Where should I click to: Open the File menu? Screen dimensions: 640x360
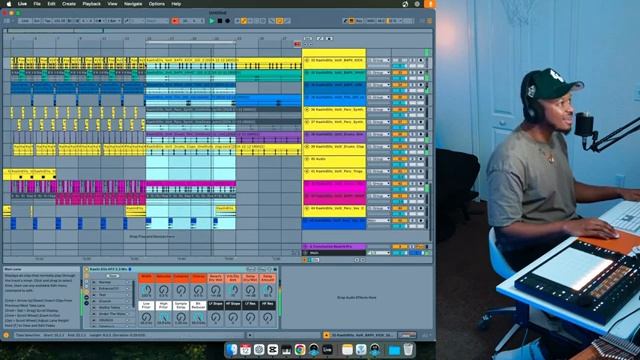(x=37, y=4)
